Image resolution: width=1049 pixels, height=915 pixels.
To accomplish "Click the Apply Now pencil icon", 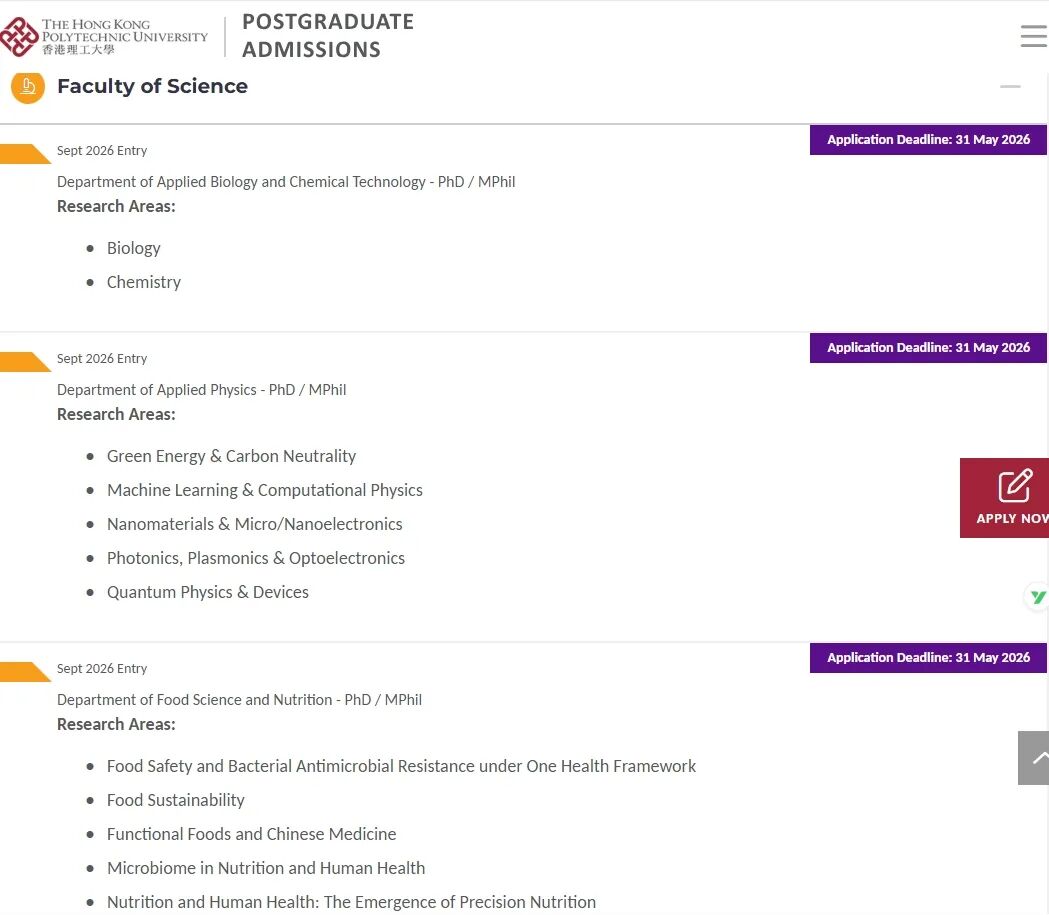I will click(1014, 486).
